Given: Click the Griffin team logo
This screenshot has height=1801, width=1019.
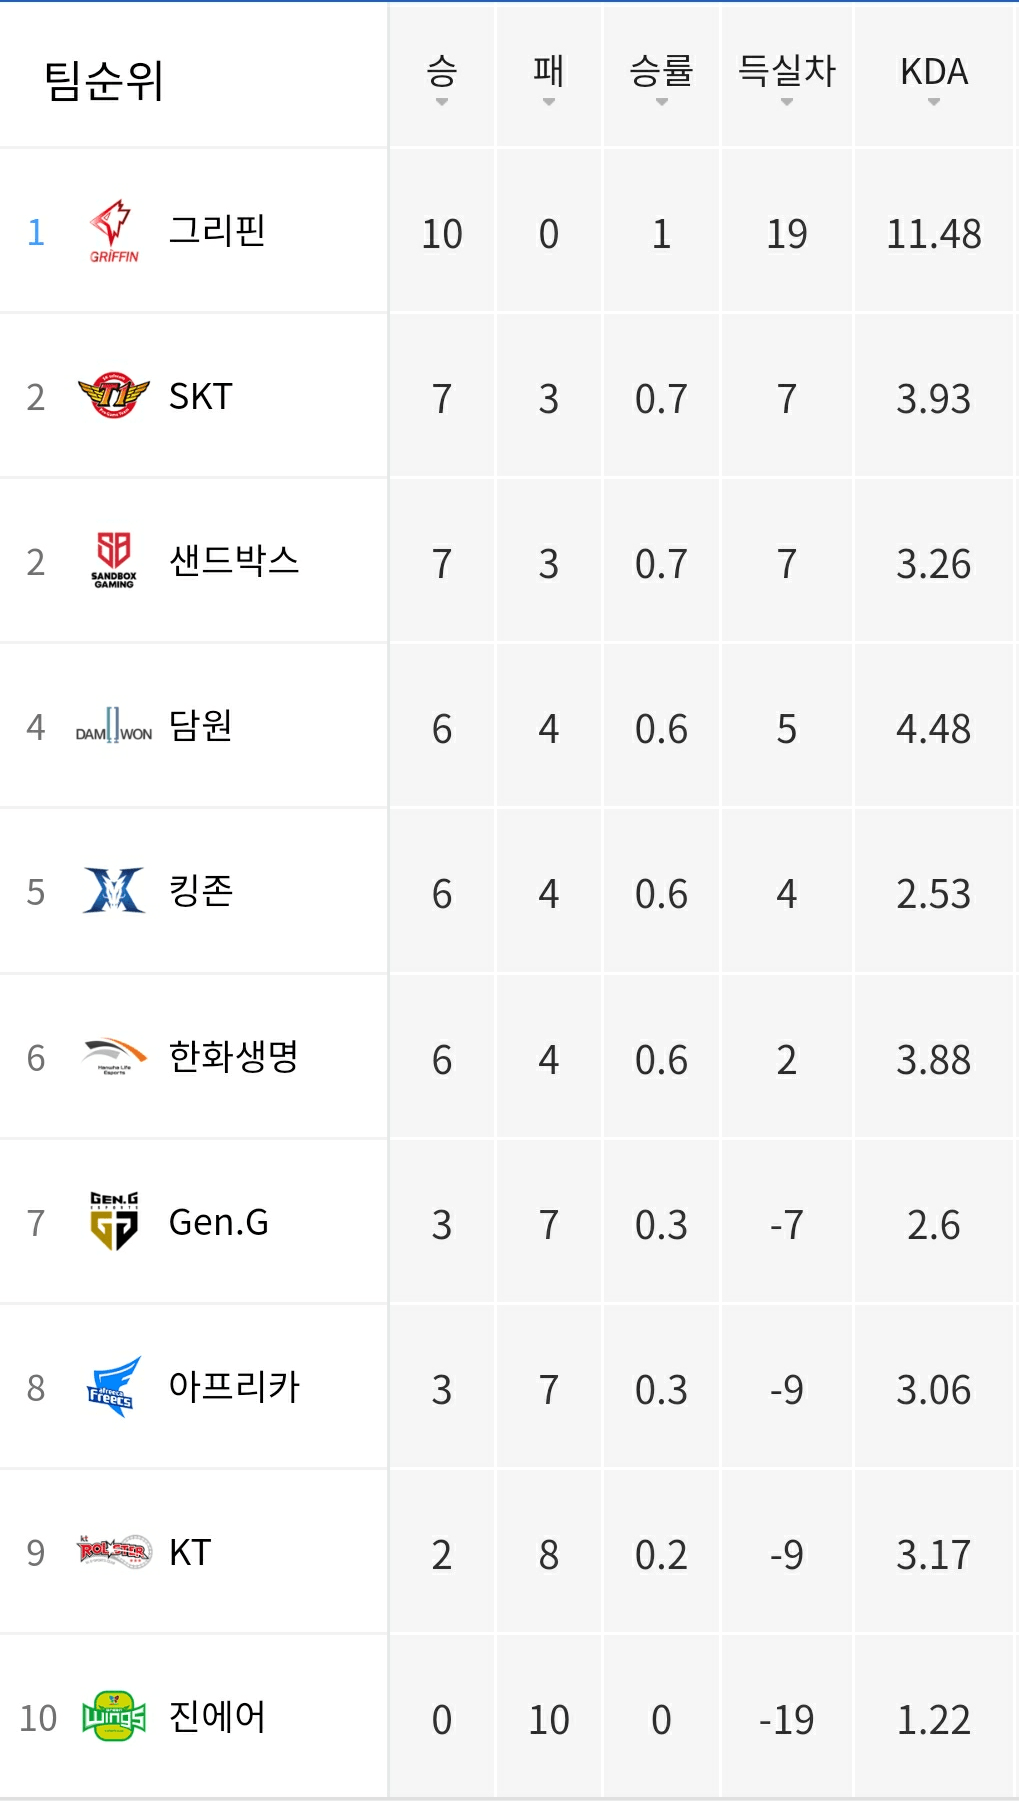Looking at the screenshot, I should pyautogui.click(x=113, y=231).
